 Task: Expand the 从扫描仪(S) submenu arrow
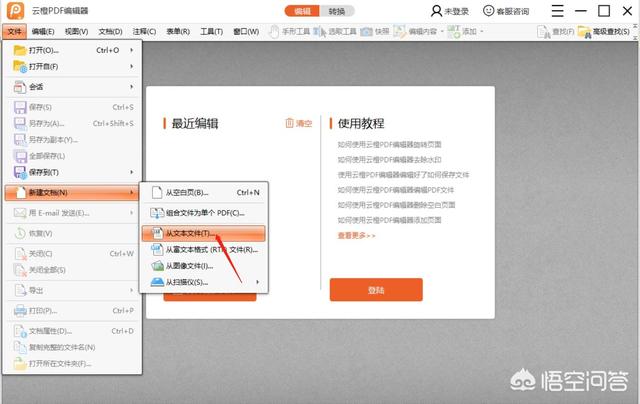pyautogui.click(x=258, y=282)
